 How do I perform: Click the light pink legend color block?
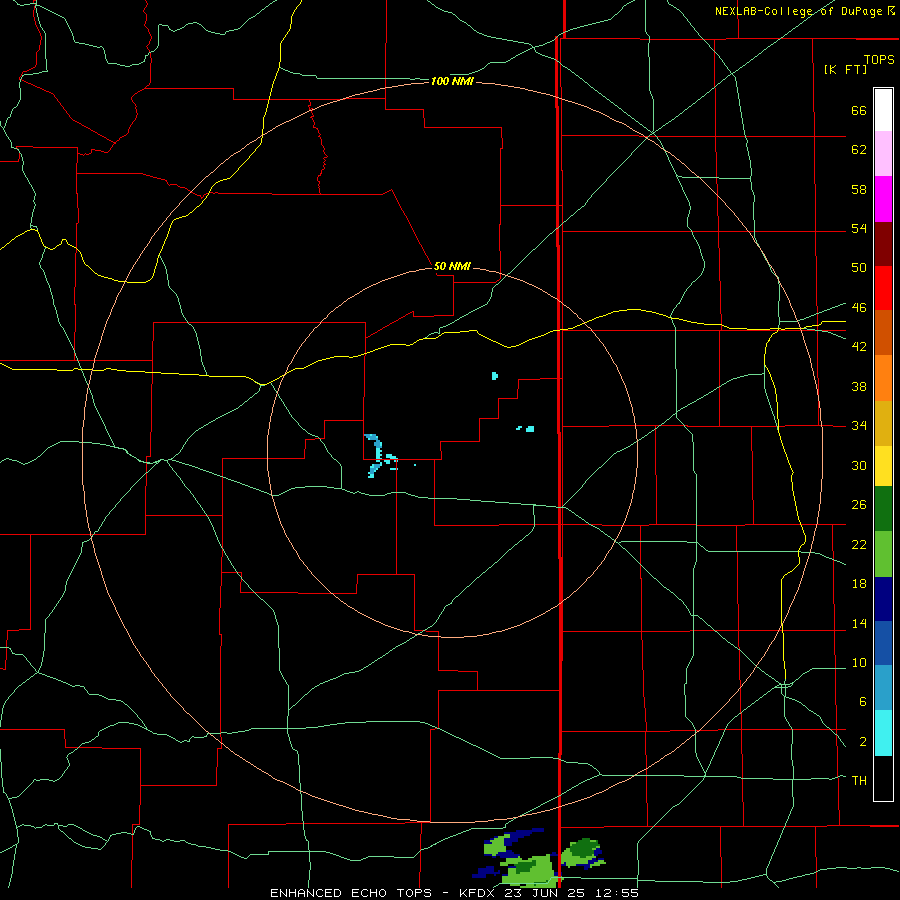pyautogui.click(x=883, y=154)
